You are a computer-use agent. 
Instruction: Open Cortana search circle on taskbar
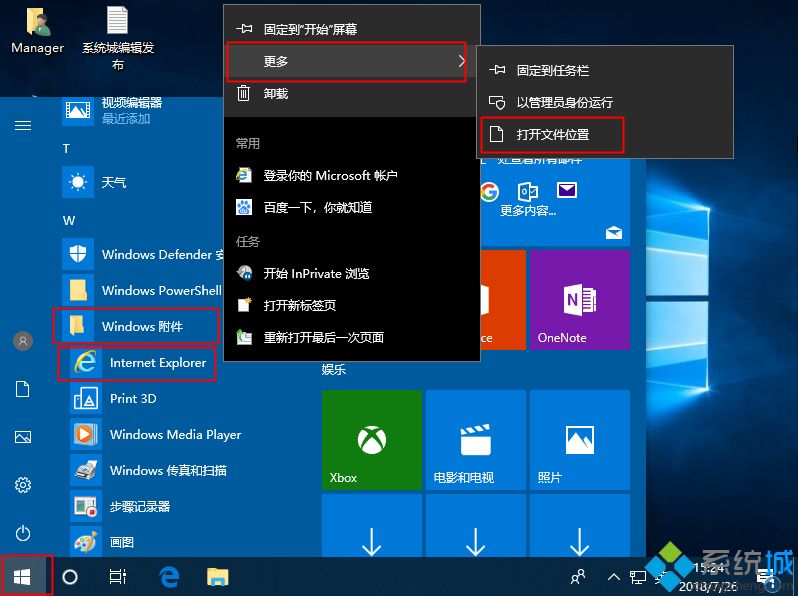point(70,577)
